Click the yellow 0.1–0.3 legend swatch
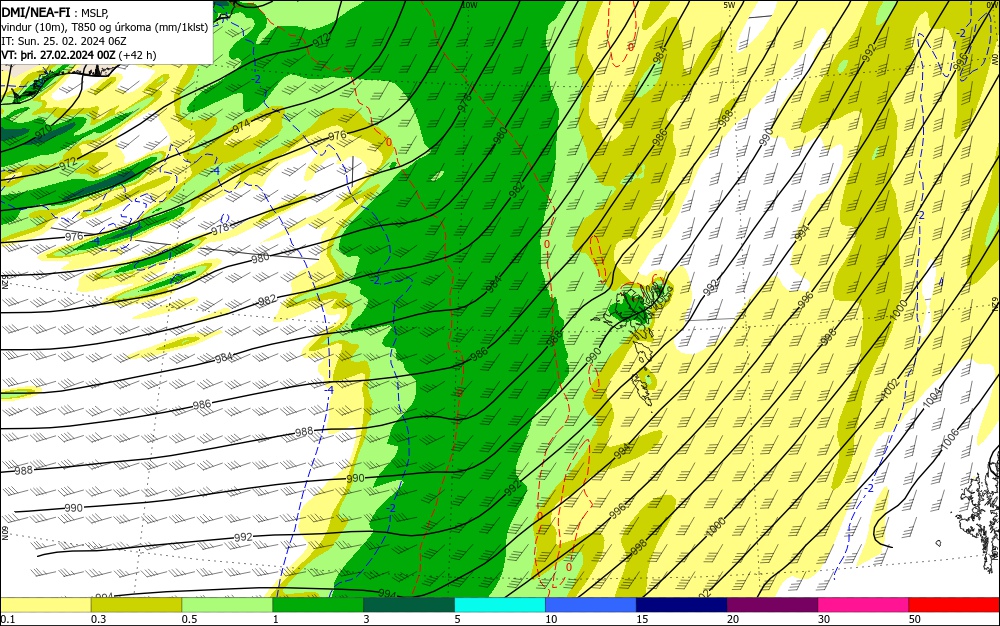This screenshot has height=626, width=1000. (x=45, y=605)
